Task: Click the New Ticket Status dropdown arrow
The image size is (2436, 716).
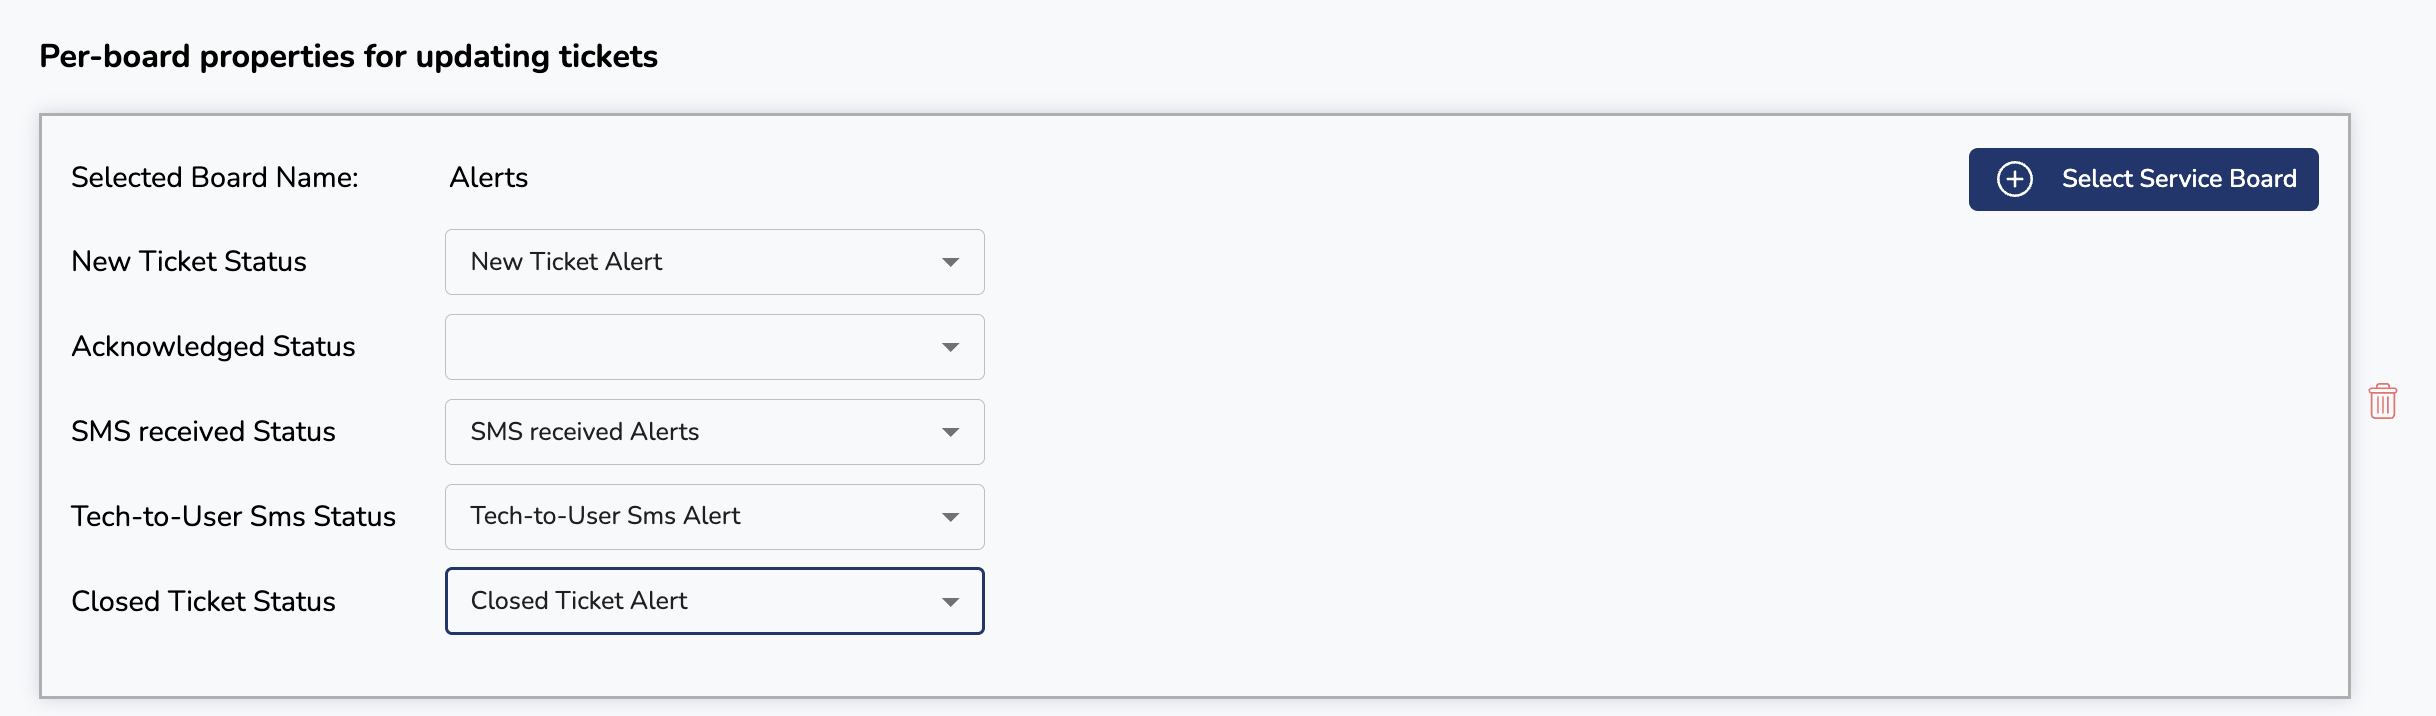Action: (x=950, y=262)
